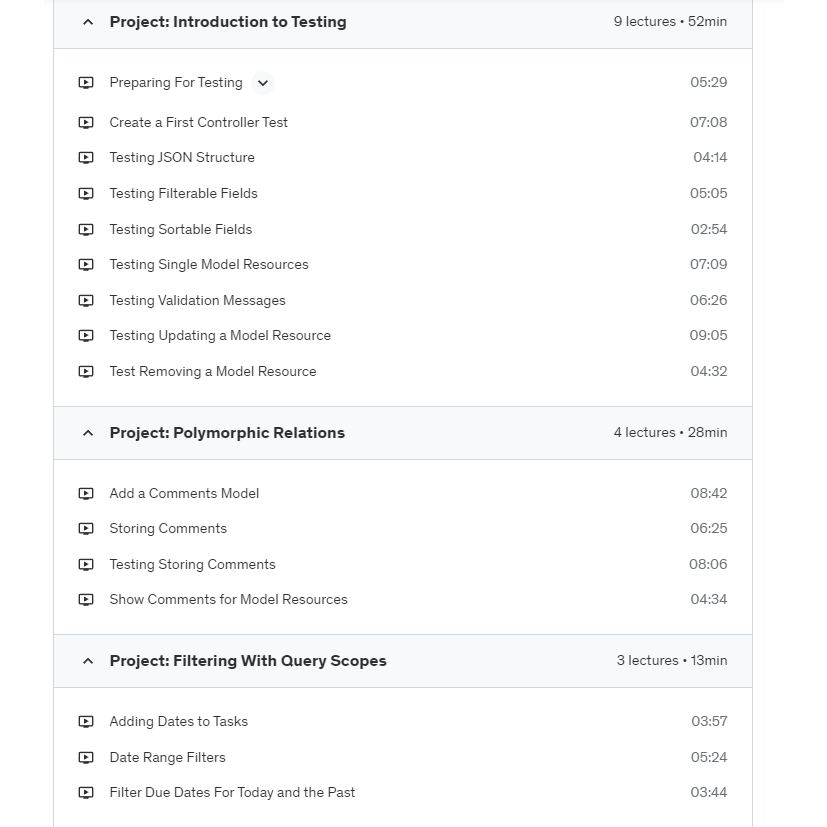
Task: Collapse the Introduction to Testing section
Action: (x=88, y=22)
